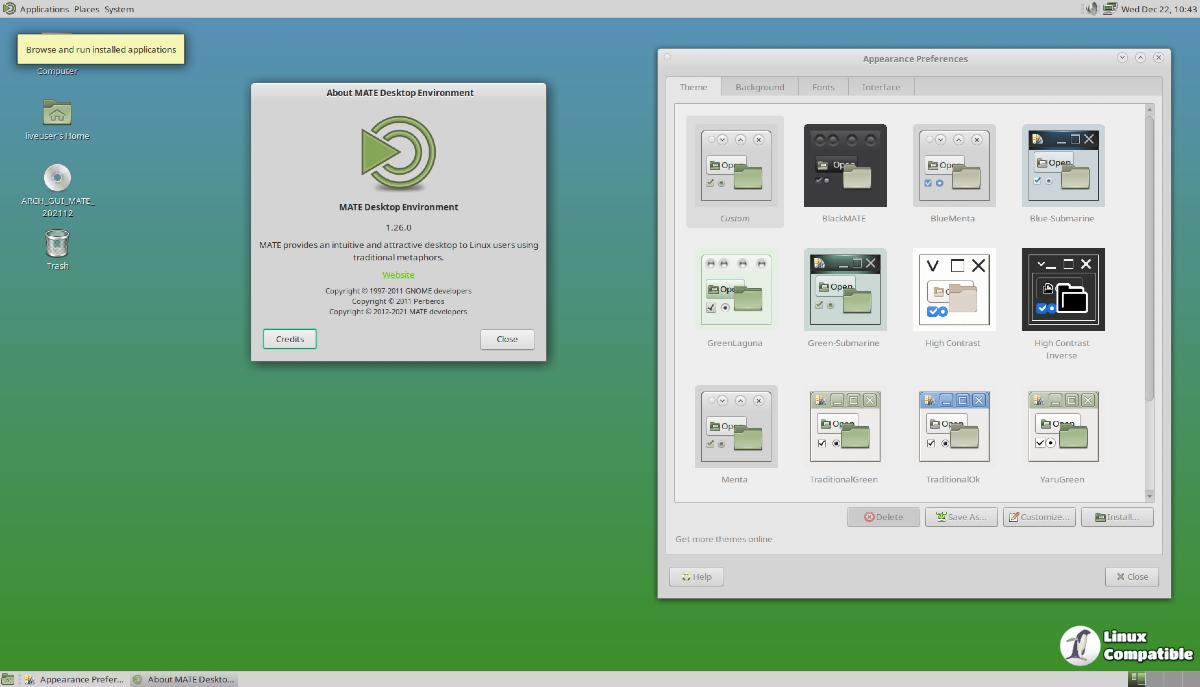Open liveuser's Home folder icon
This screenshot has height=687, width=1200.
coord(57,113)
